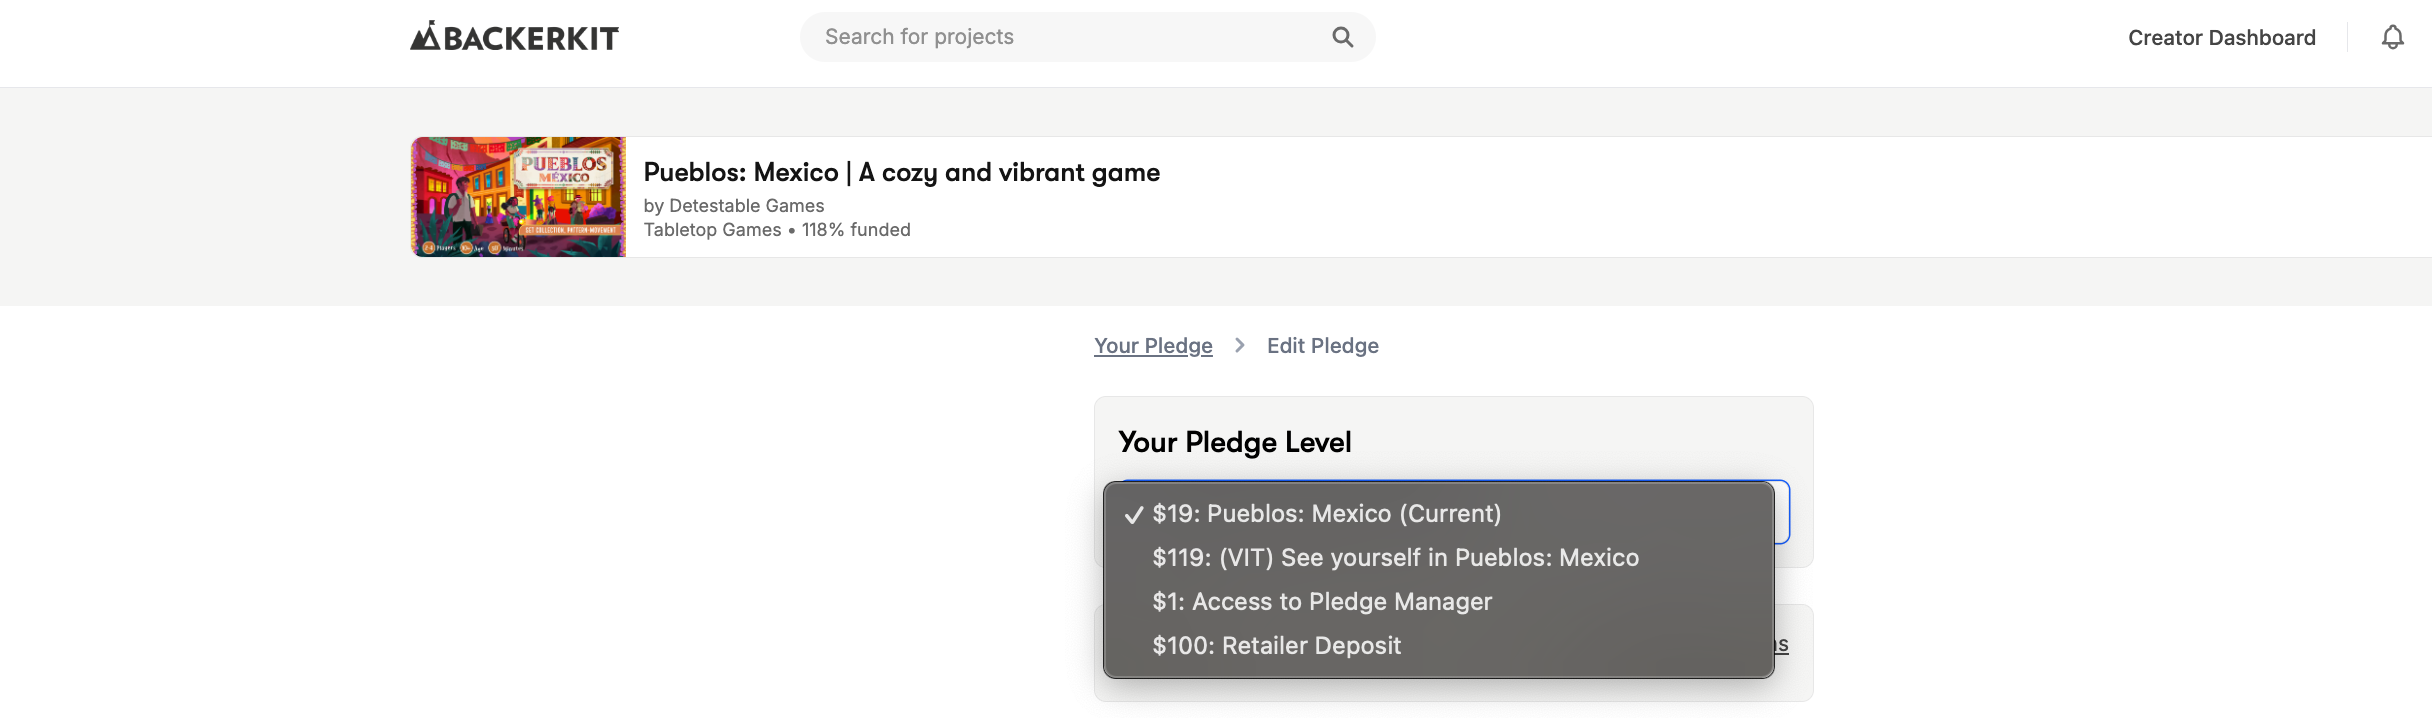Click Tabletop Games category label
This screenshot has height=718, width=2432.
(712, 230)
